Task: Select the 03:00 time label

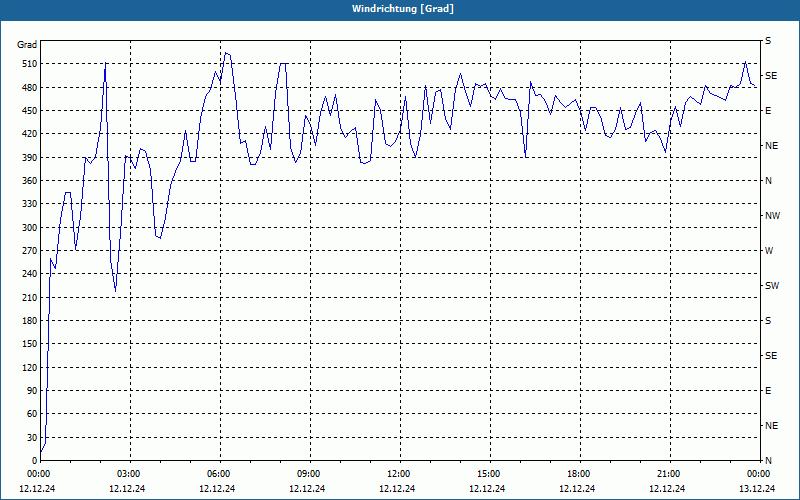Action: tap(131, 473)
